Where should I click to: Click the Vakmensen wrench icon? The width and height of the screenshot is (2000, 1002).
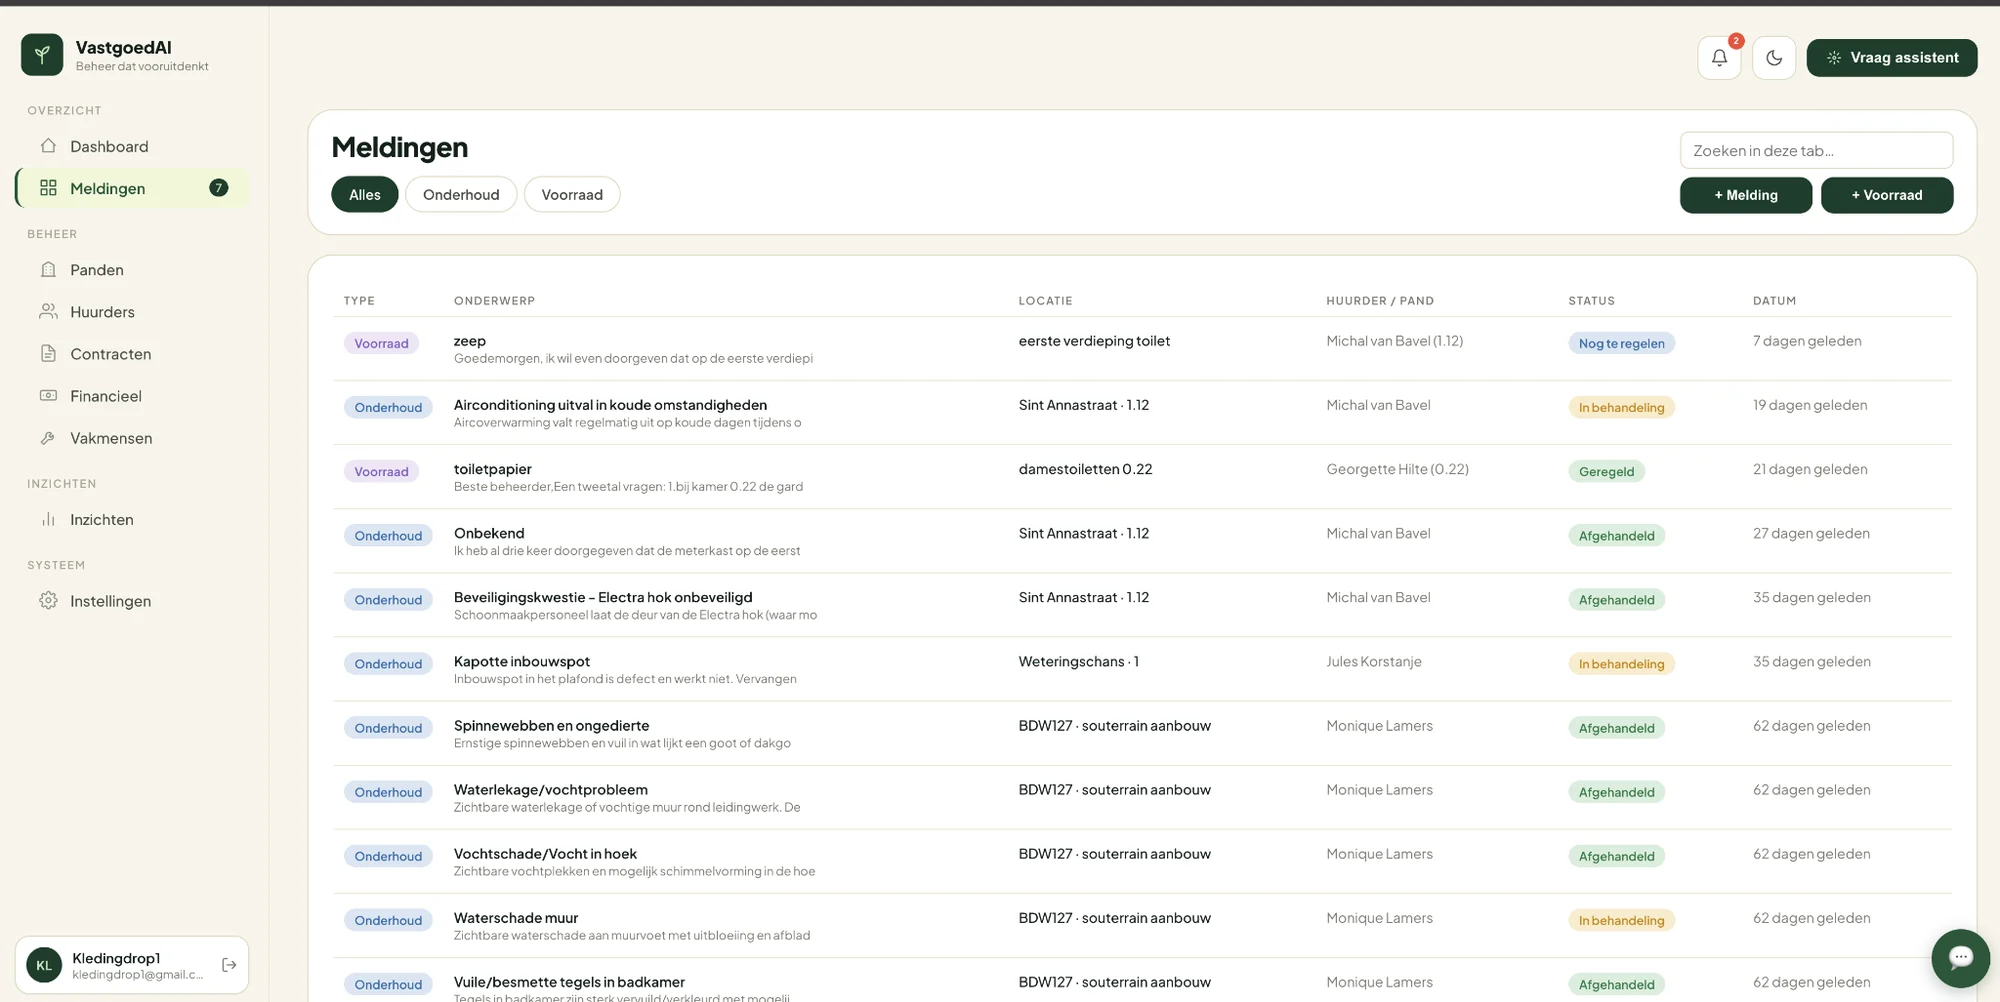[x=48, y=438]
